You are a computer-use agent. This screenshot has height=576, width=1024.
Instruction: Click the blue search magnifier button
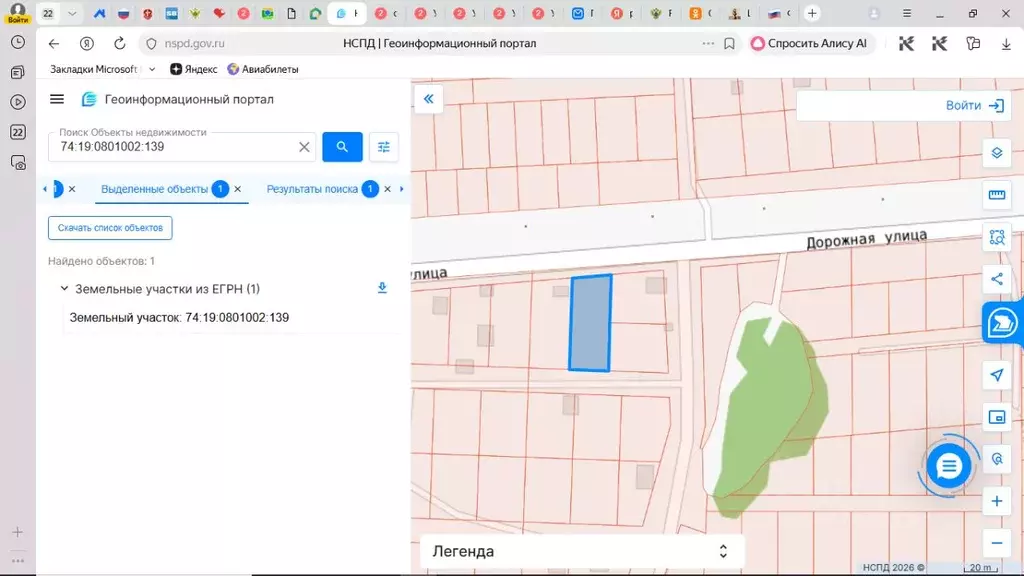342,147
